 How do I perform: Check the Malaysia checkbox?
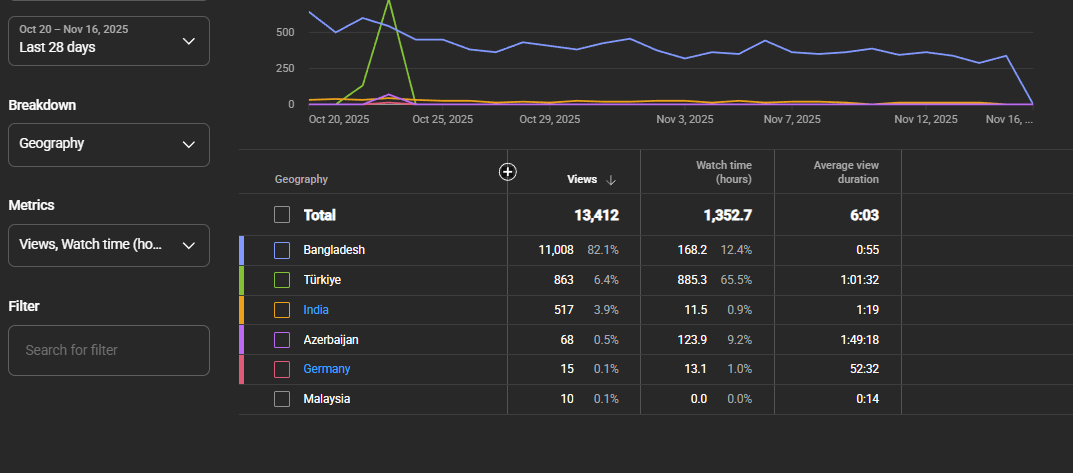282,398
